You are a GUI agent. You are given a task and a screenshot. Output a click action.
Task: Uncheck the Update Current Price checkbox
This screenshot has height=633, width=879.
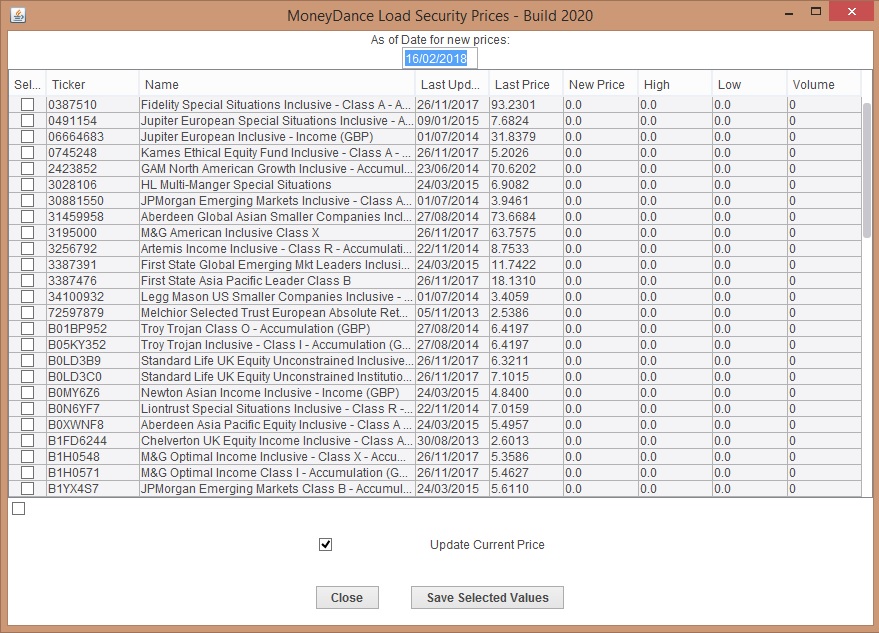pyautogui.click(x=325, y=544)
